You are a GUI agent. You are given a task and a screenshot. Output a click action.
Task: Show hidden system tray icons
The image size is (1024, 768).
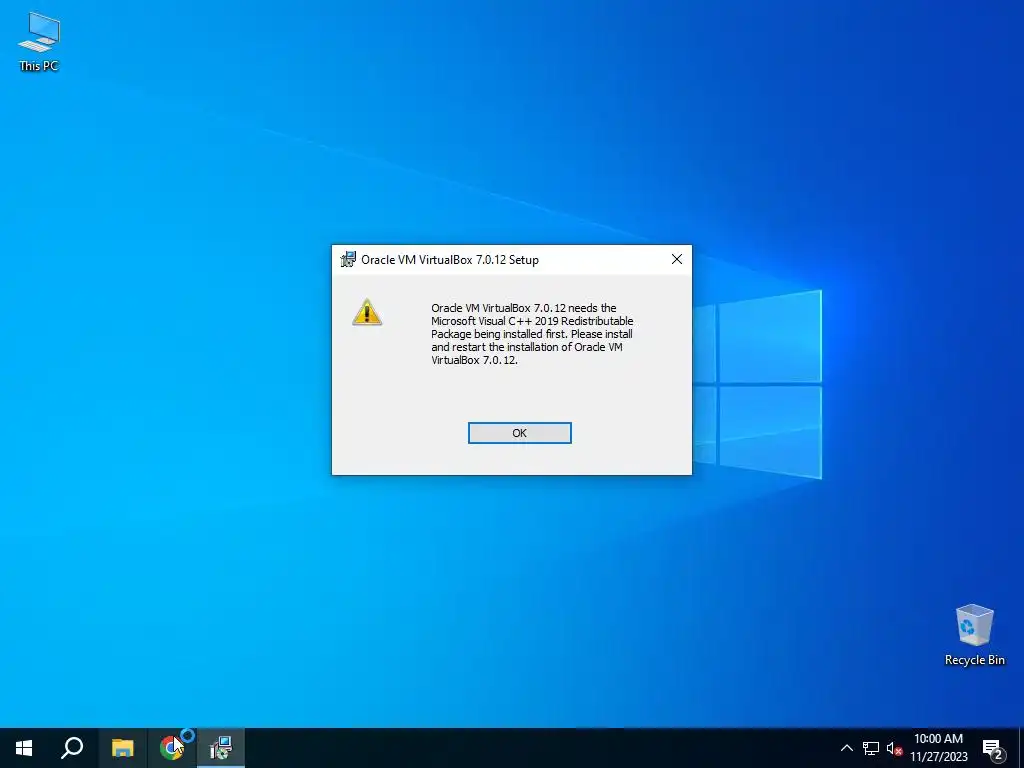point(846,748)
